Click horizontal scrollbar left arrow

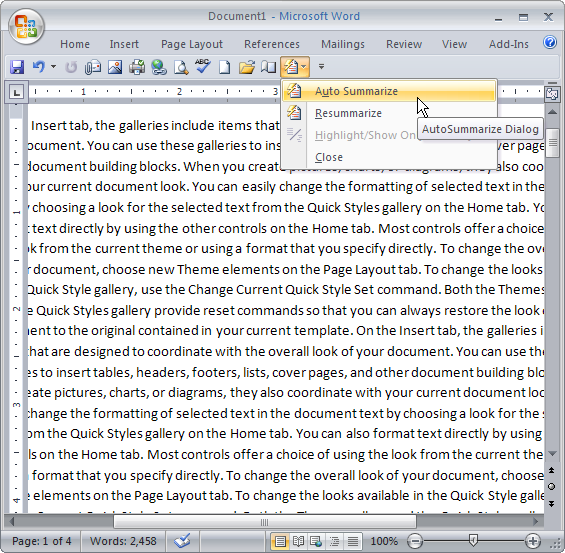tap(12, 522)
